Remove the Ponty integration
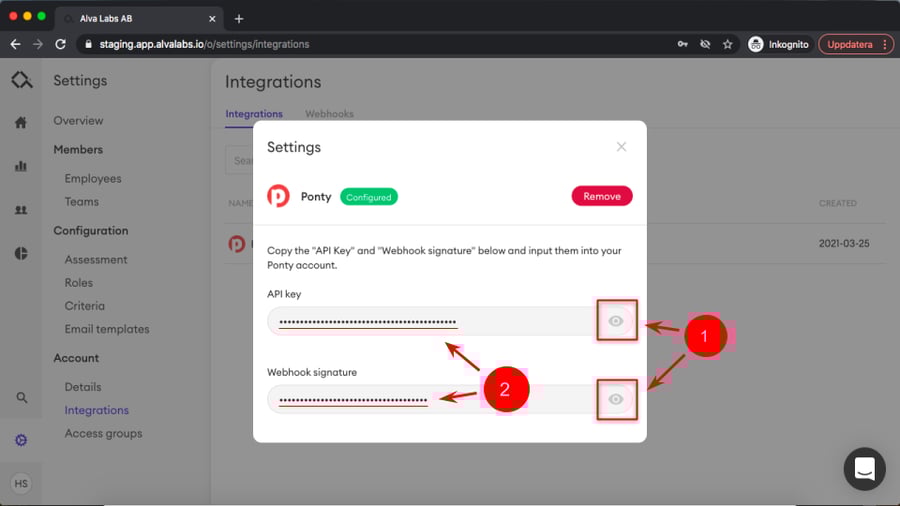Viewport: 900px width, 506px height. click(x=602, y=196)
